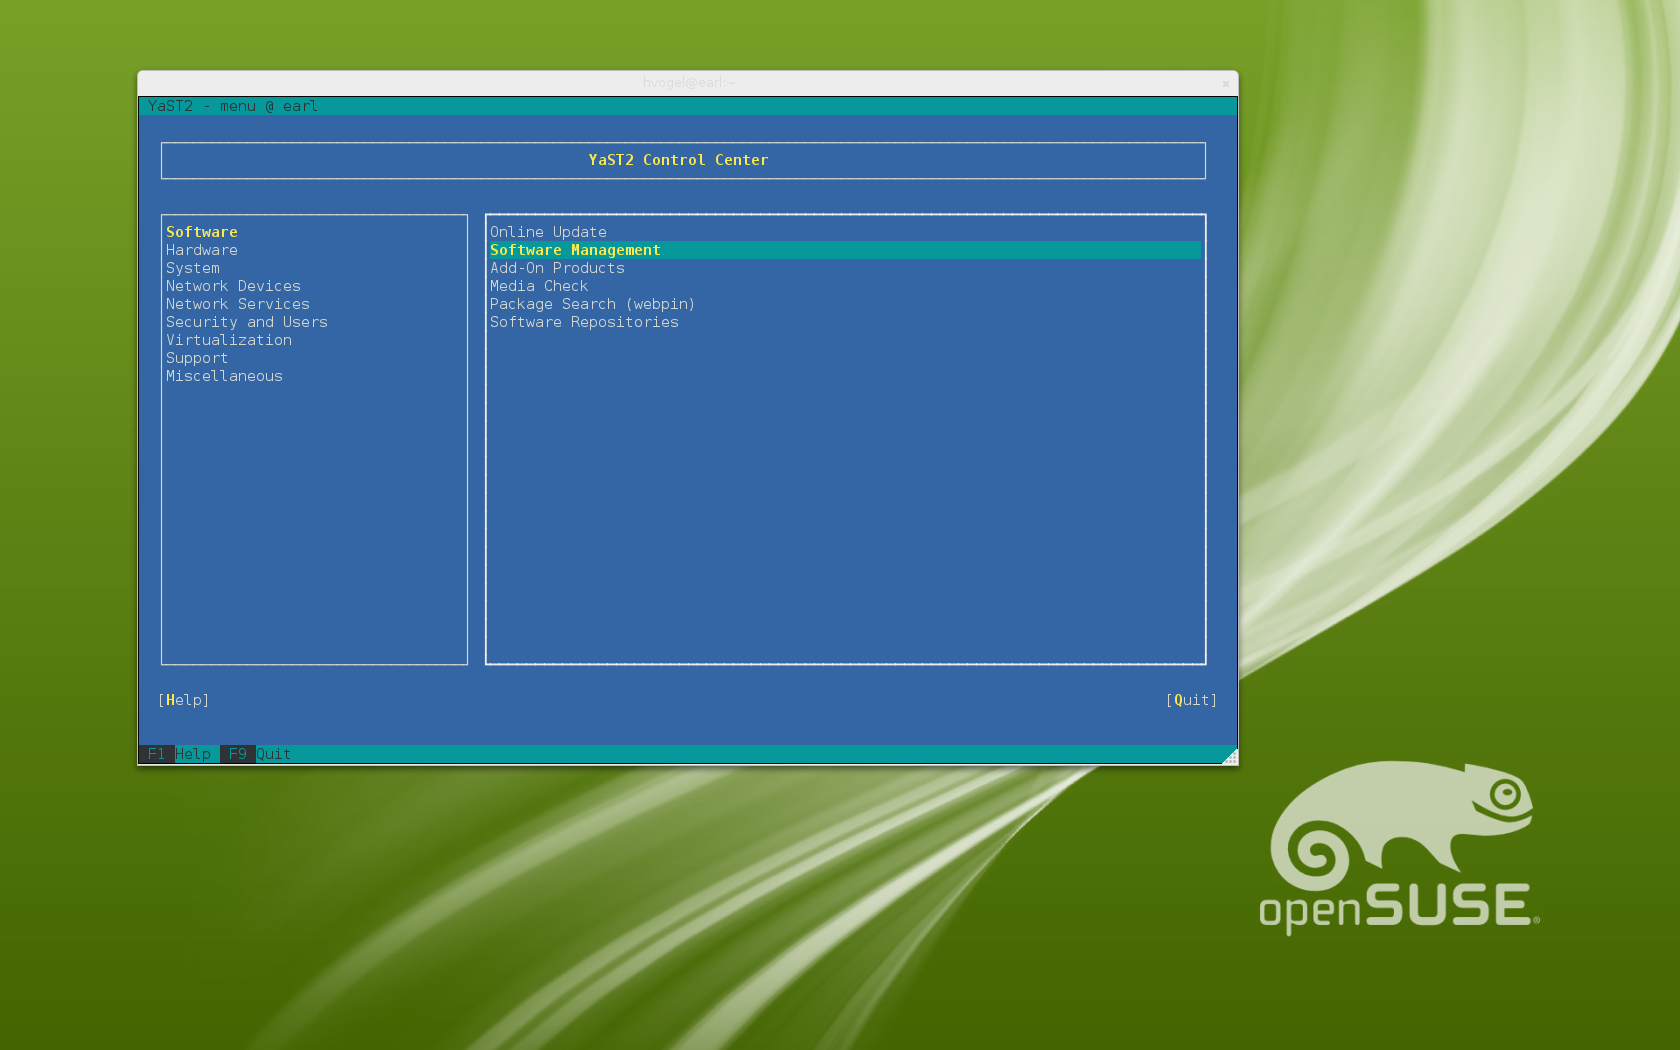Select the Software category
Viewport: 1680px width, 1050px height.
[x=202, y=232]
